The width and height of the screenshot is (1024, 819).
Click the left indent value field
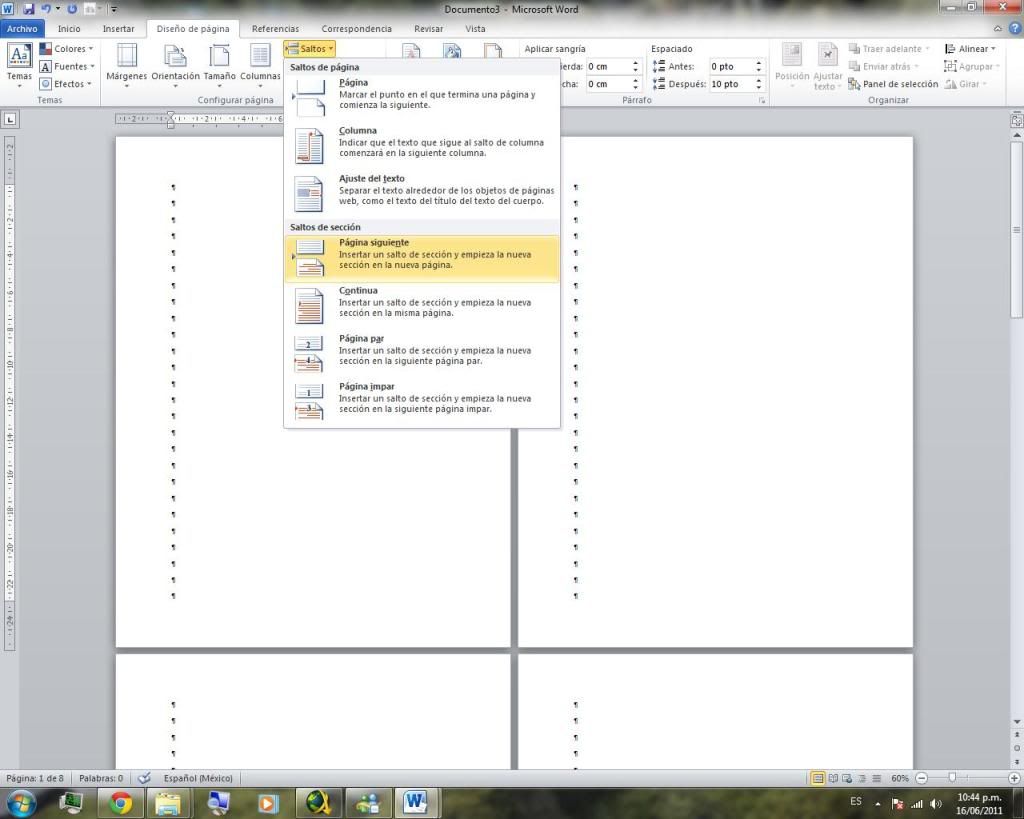pyautogui.click(x=608, y=67)
